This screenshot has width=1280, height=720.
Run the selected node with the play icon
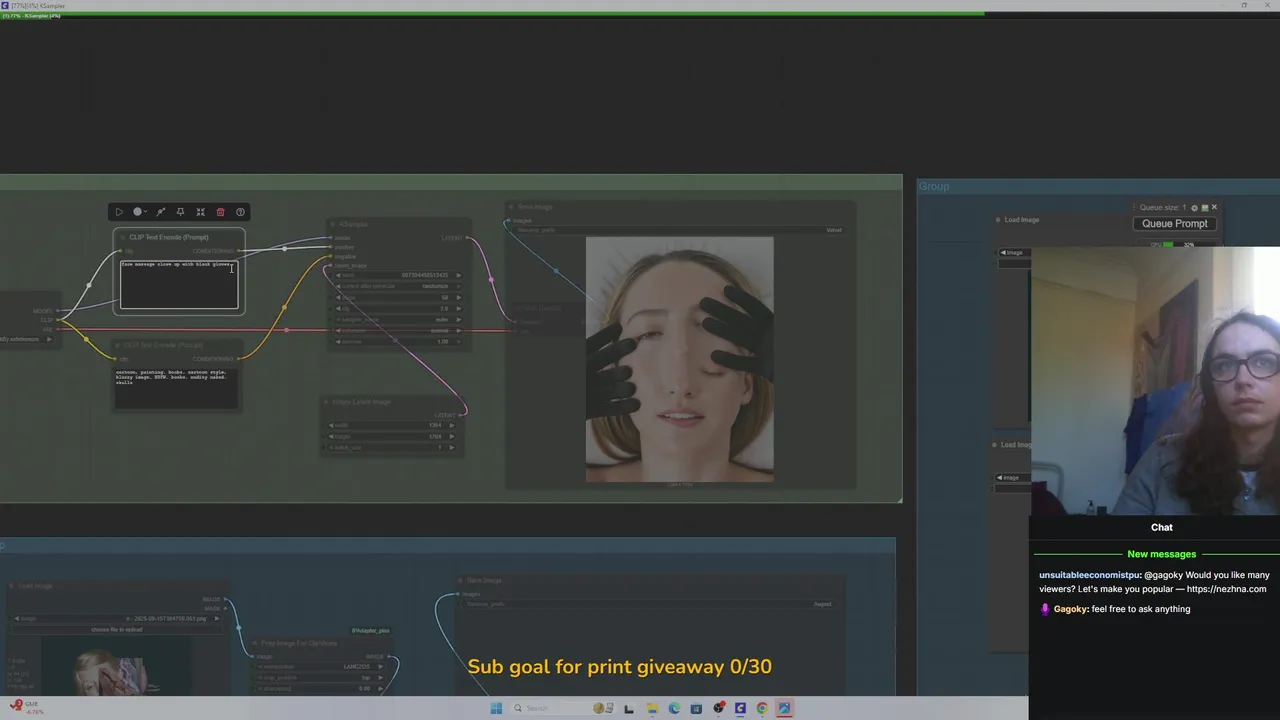[x=119, y=212]
